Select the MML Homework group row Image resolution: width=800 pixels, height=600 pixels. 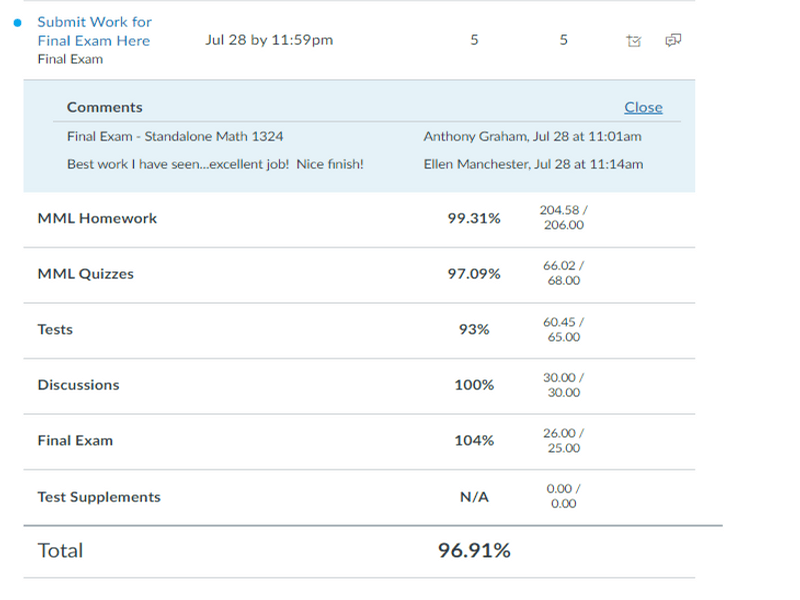click(97, 218)
